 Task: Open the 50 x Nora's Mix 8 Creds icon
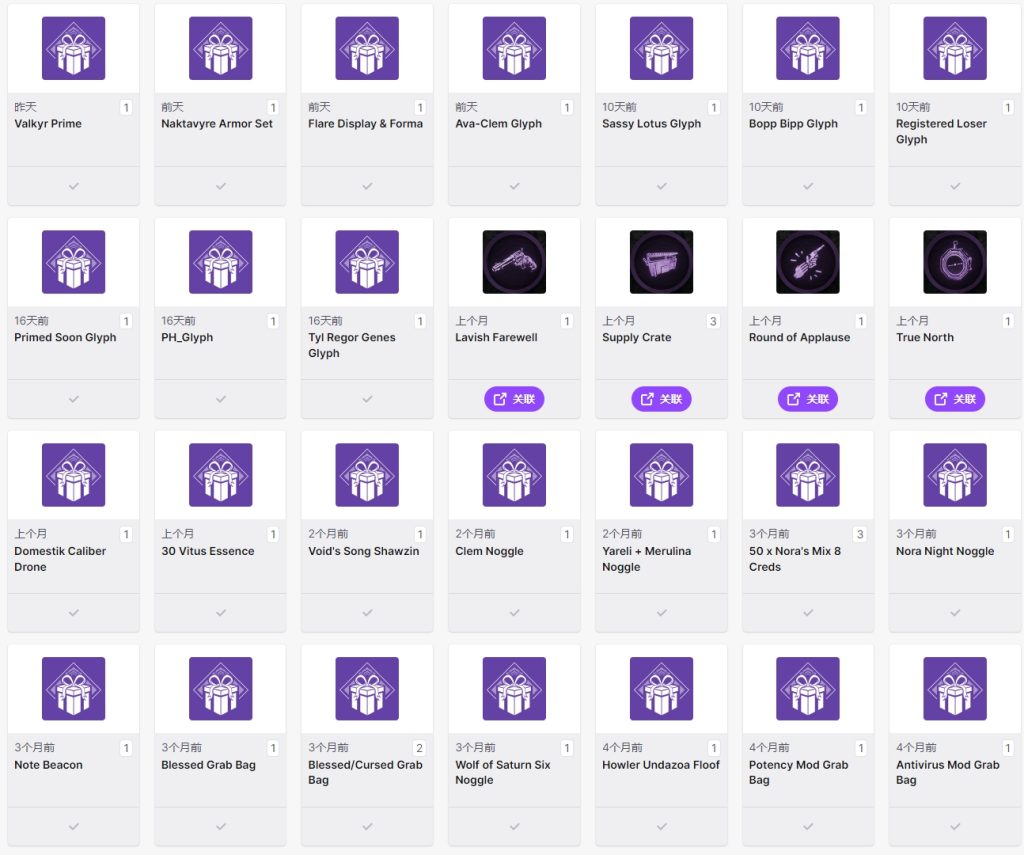808,475
